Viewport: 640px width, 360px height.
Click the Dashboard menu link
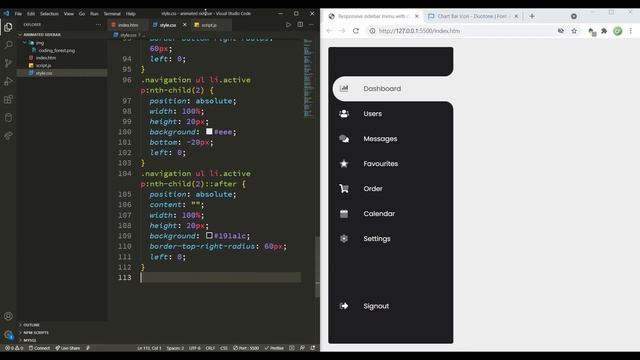pyautogui.click(x=382, y=89)
